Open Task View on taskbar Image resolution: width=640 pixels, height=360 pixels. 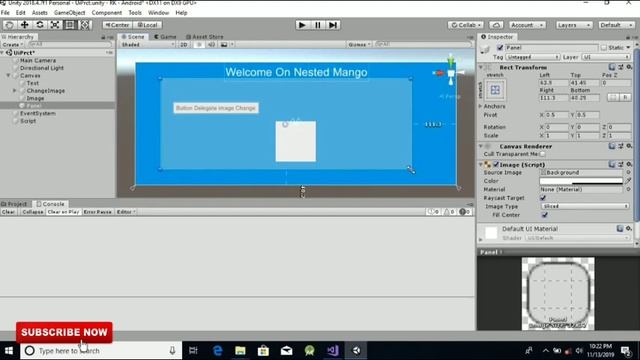(193, 351)
